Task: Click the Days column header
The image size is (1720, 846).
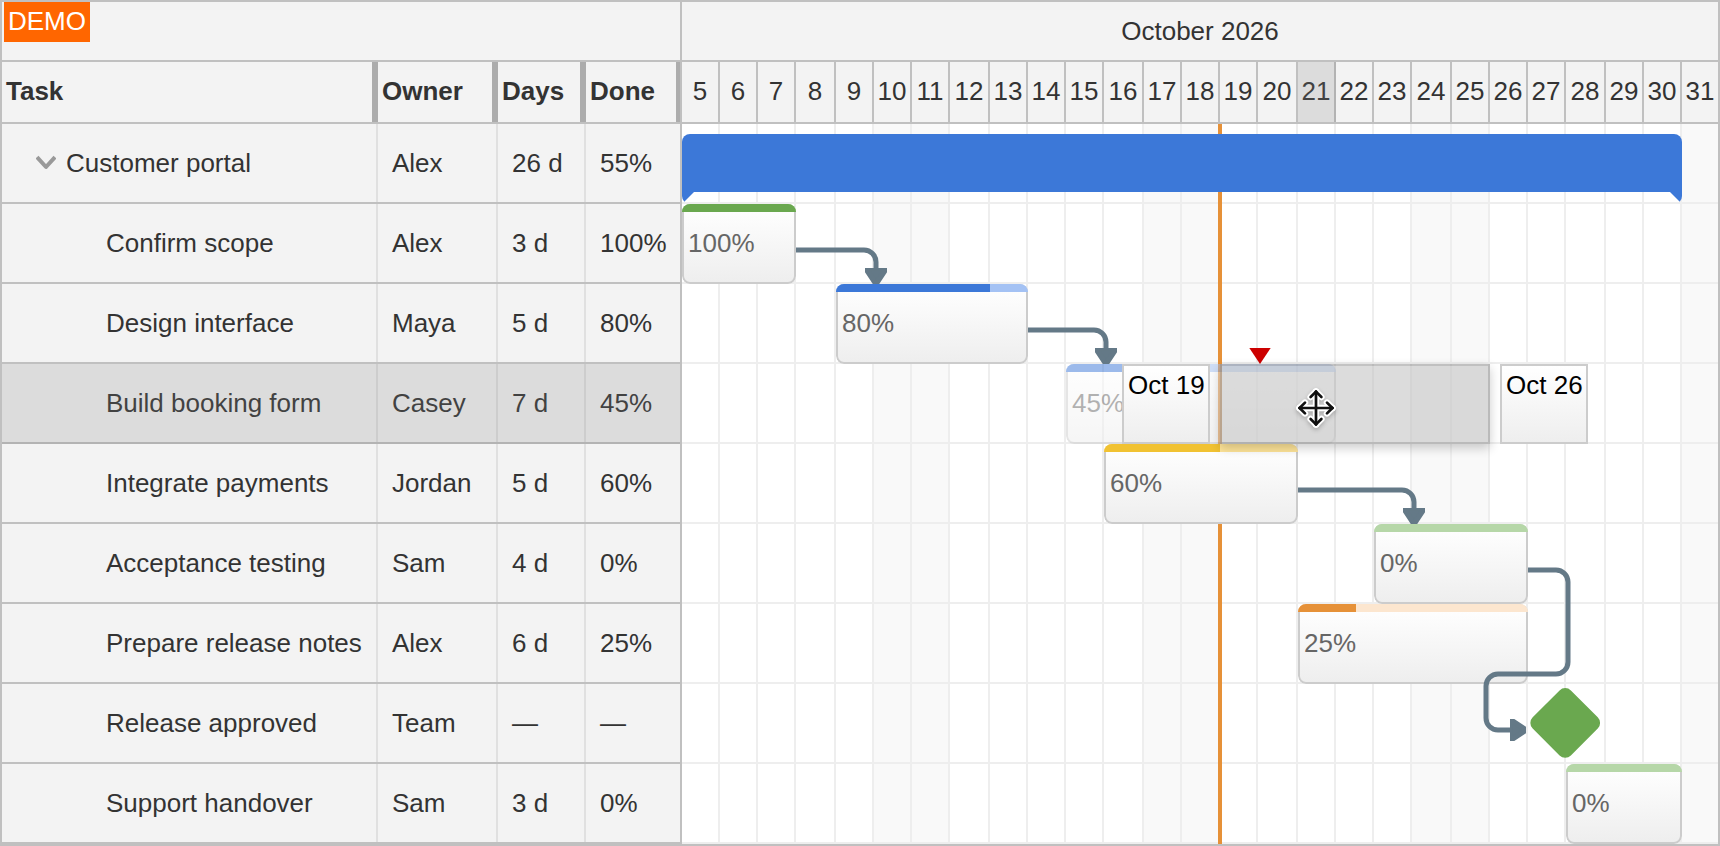Action: click(539, 92)
